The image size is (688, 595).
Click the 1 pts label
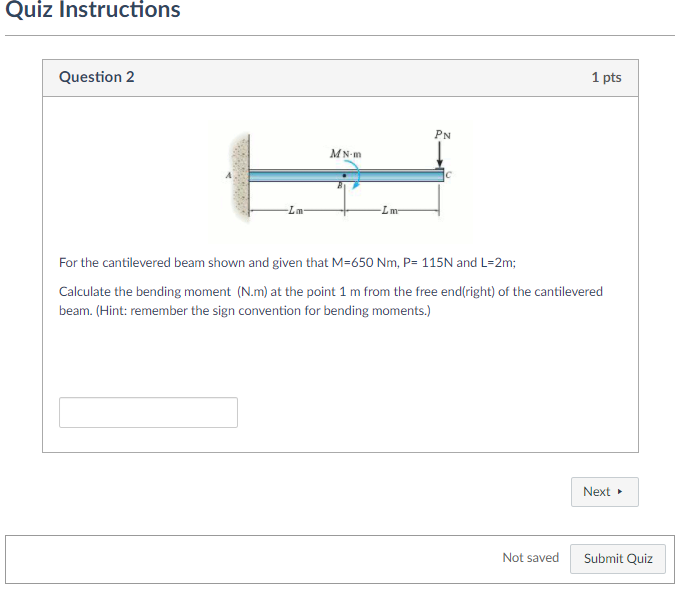pos(606,77)
